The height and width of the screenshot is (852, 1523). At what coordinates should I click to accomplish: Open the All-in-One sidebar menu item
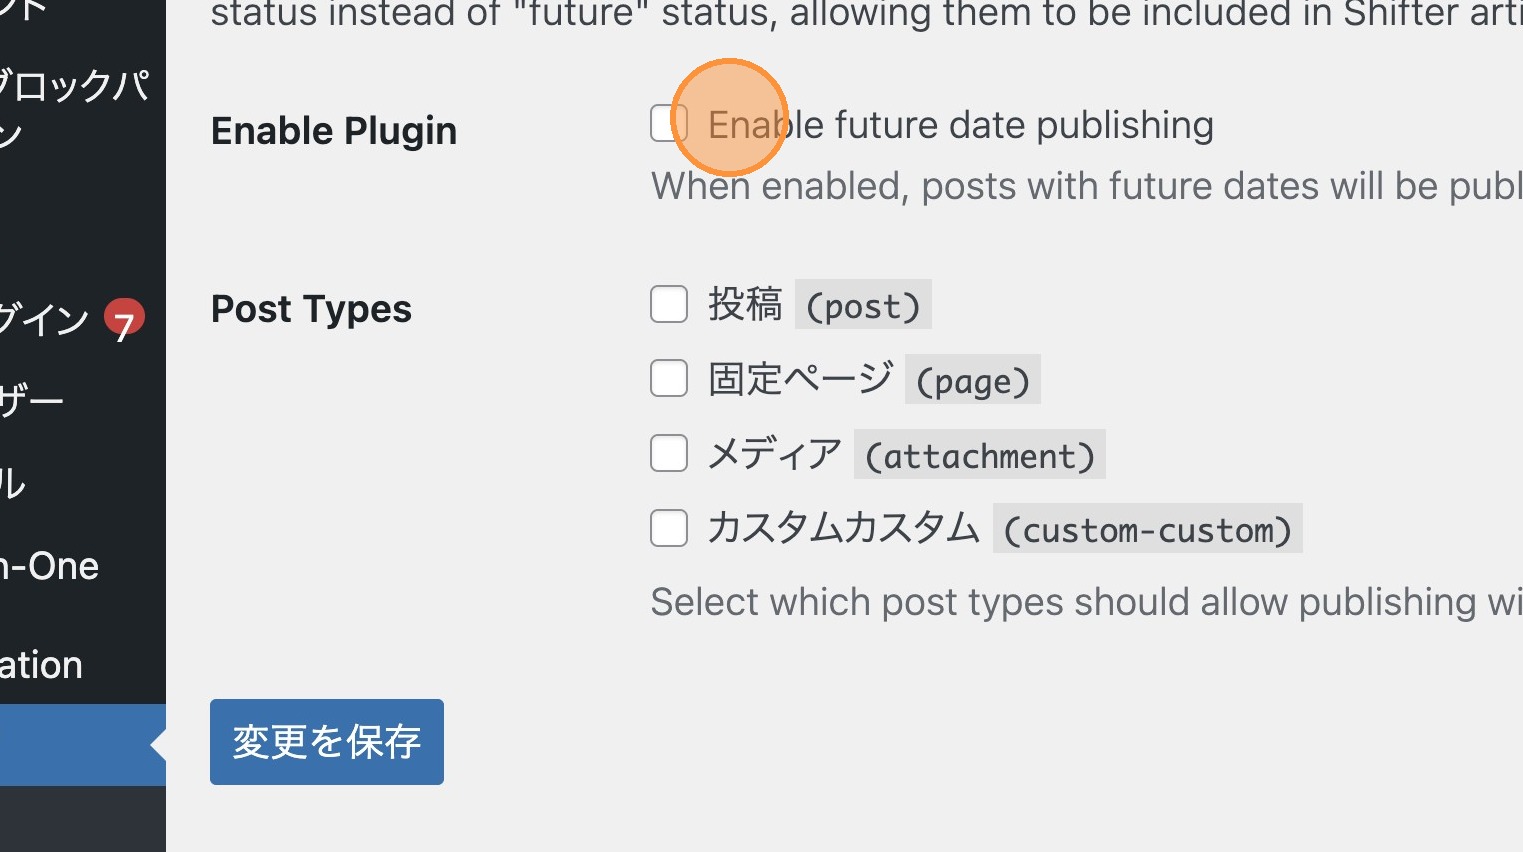[x=50, y=567]
